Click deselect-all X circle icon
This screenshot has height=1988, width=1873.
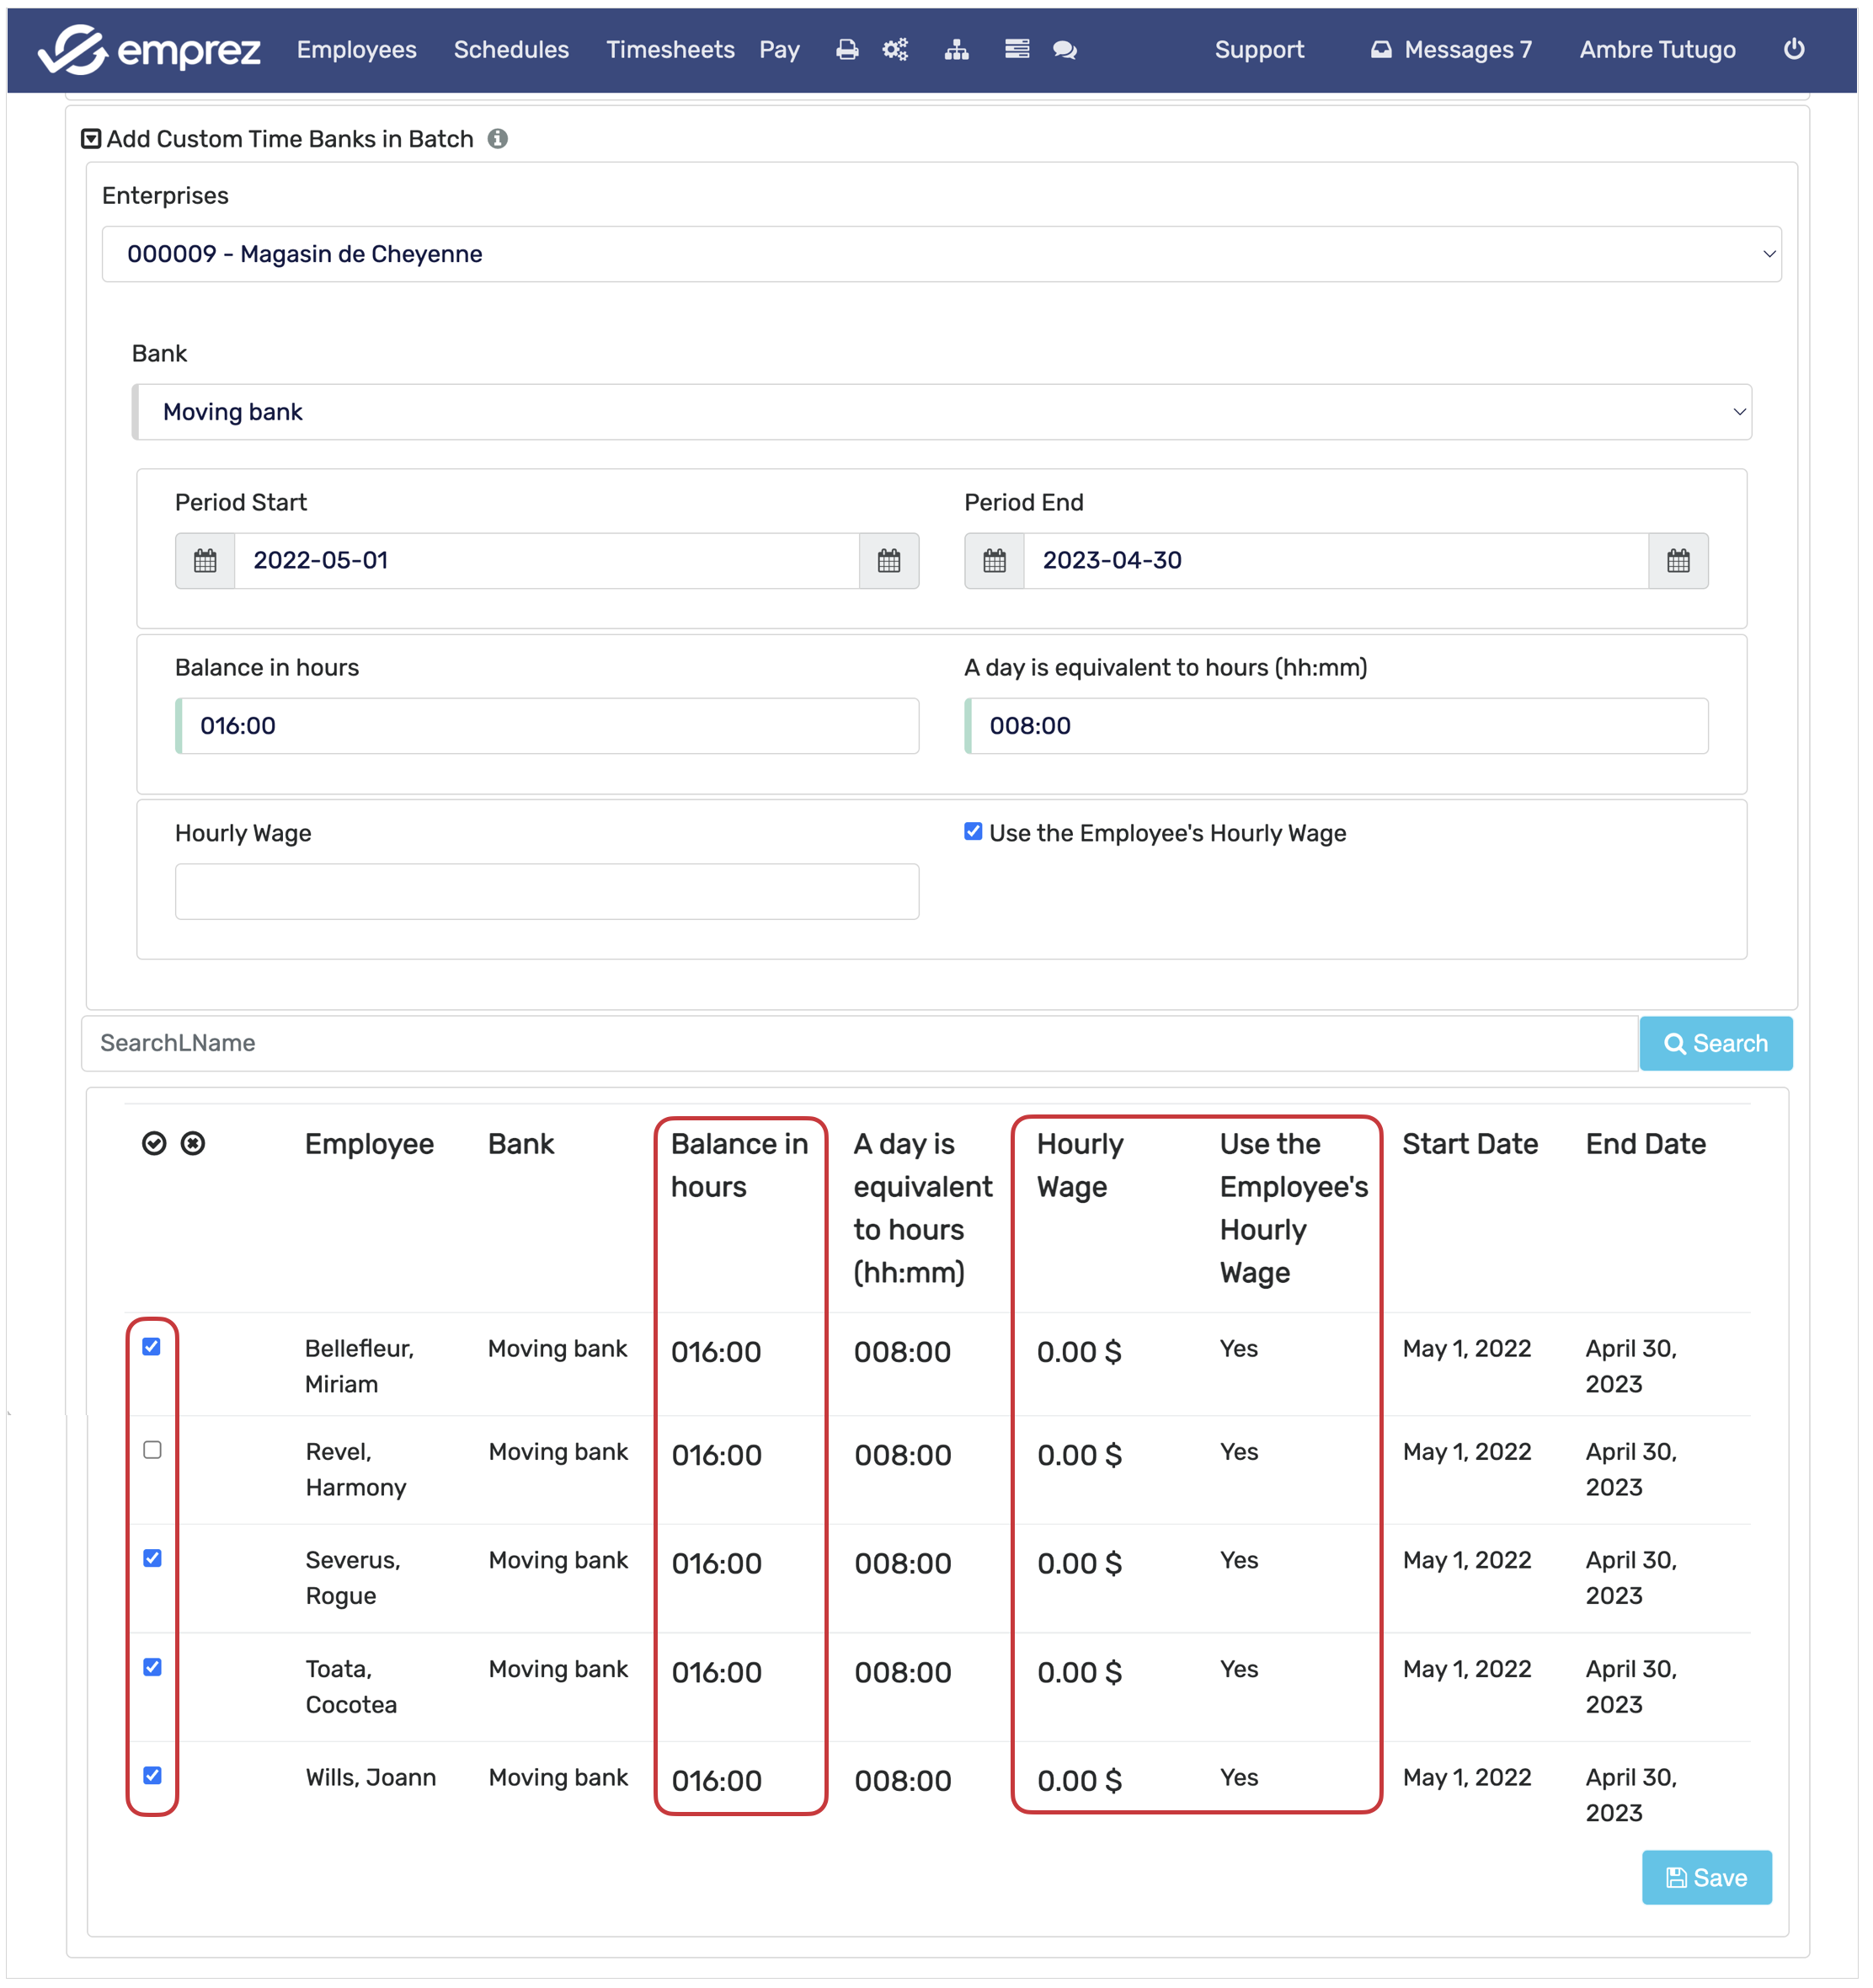coord(193,1144)
